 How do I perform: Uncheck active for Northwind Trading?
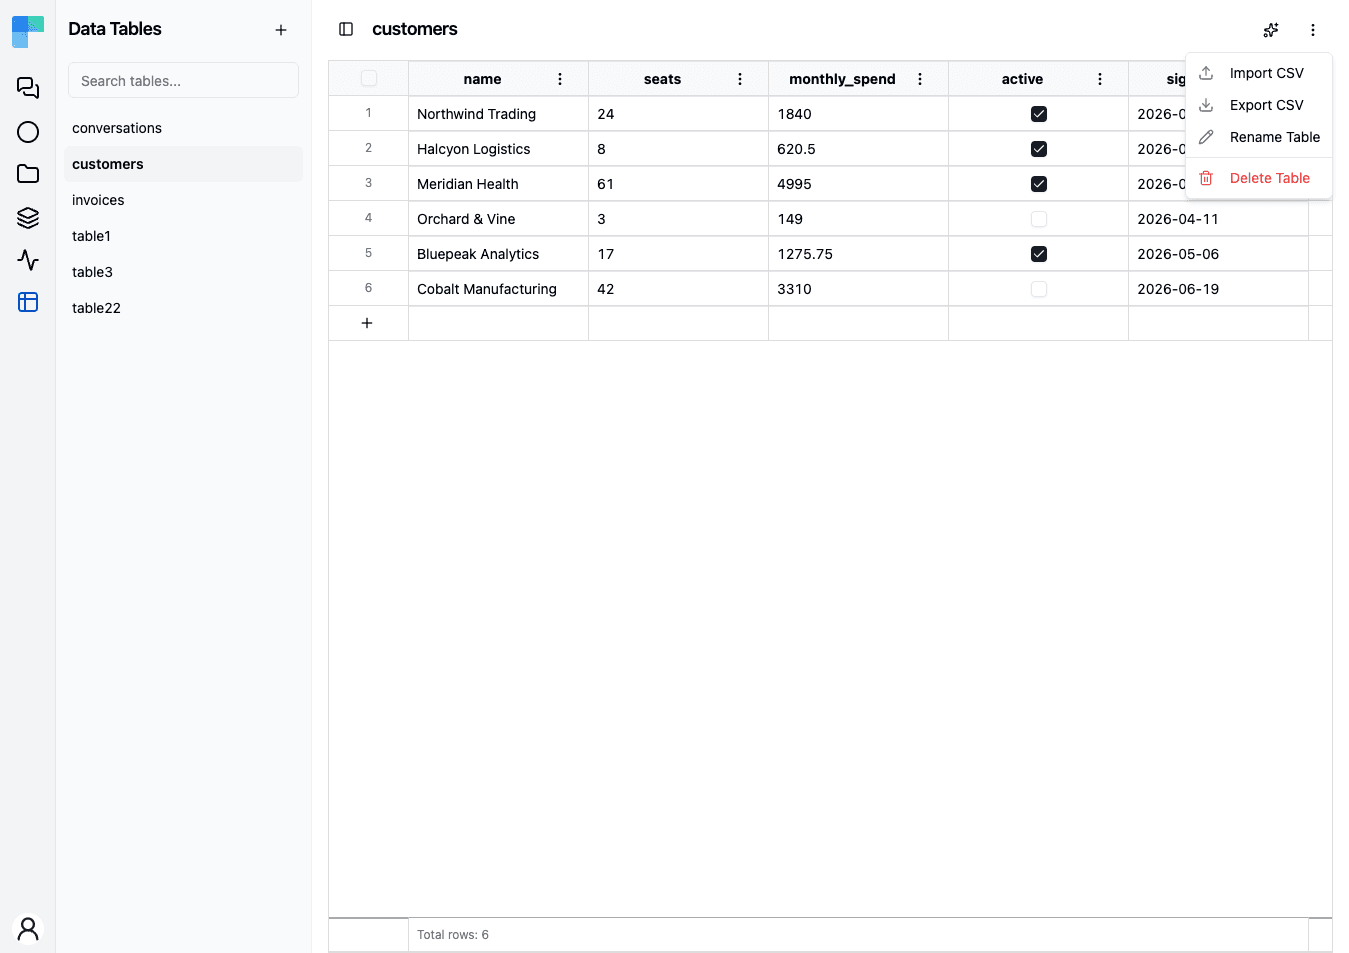click(1039, 114)
